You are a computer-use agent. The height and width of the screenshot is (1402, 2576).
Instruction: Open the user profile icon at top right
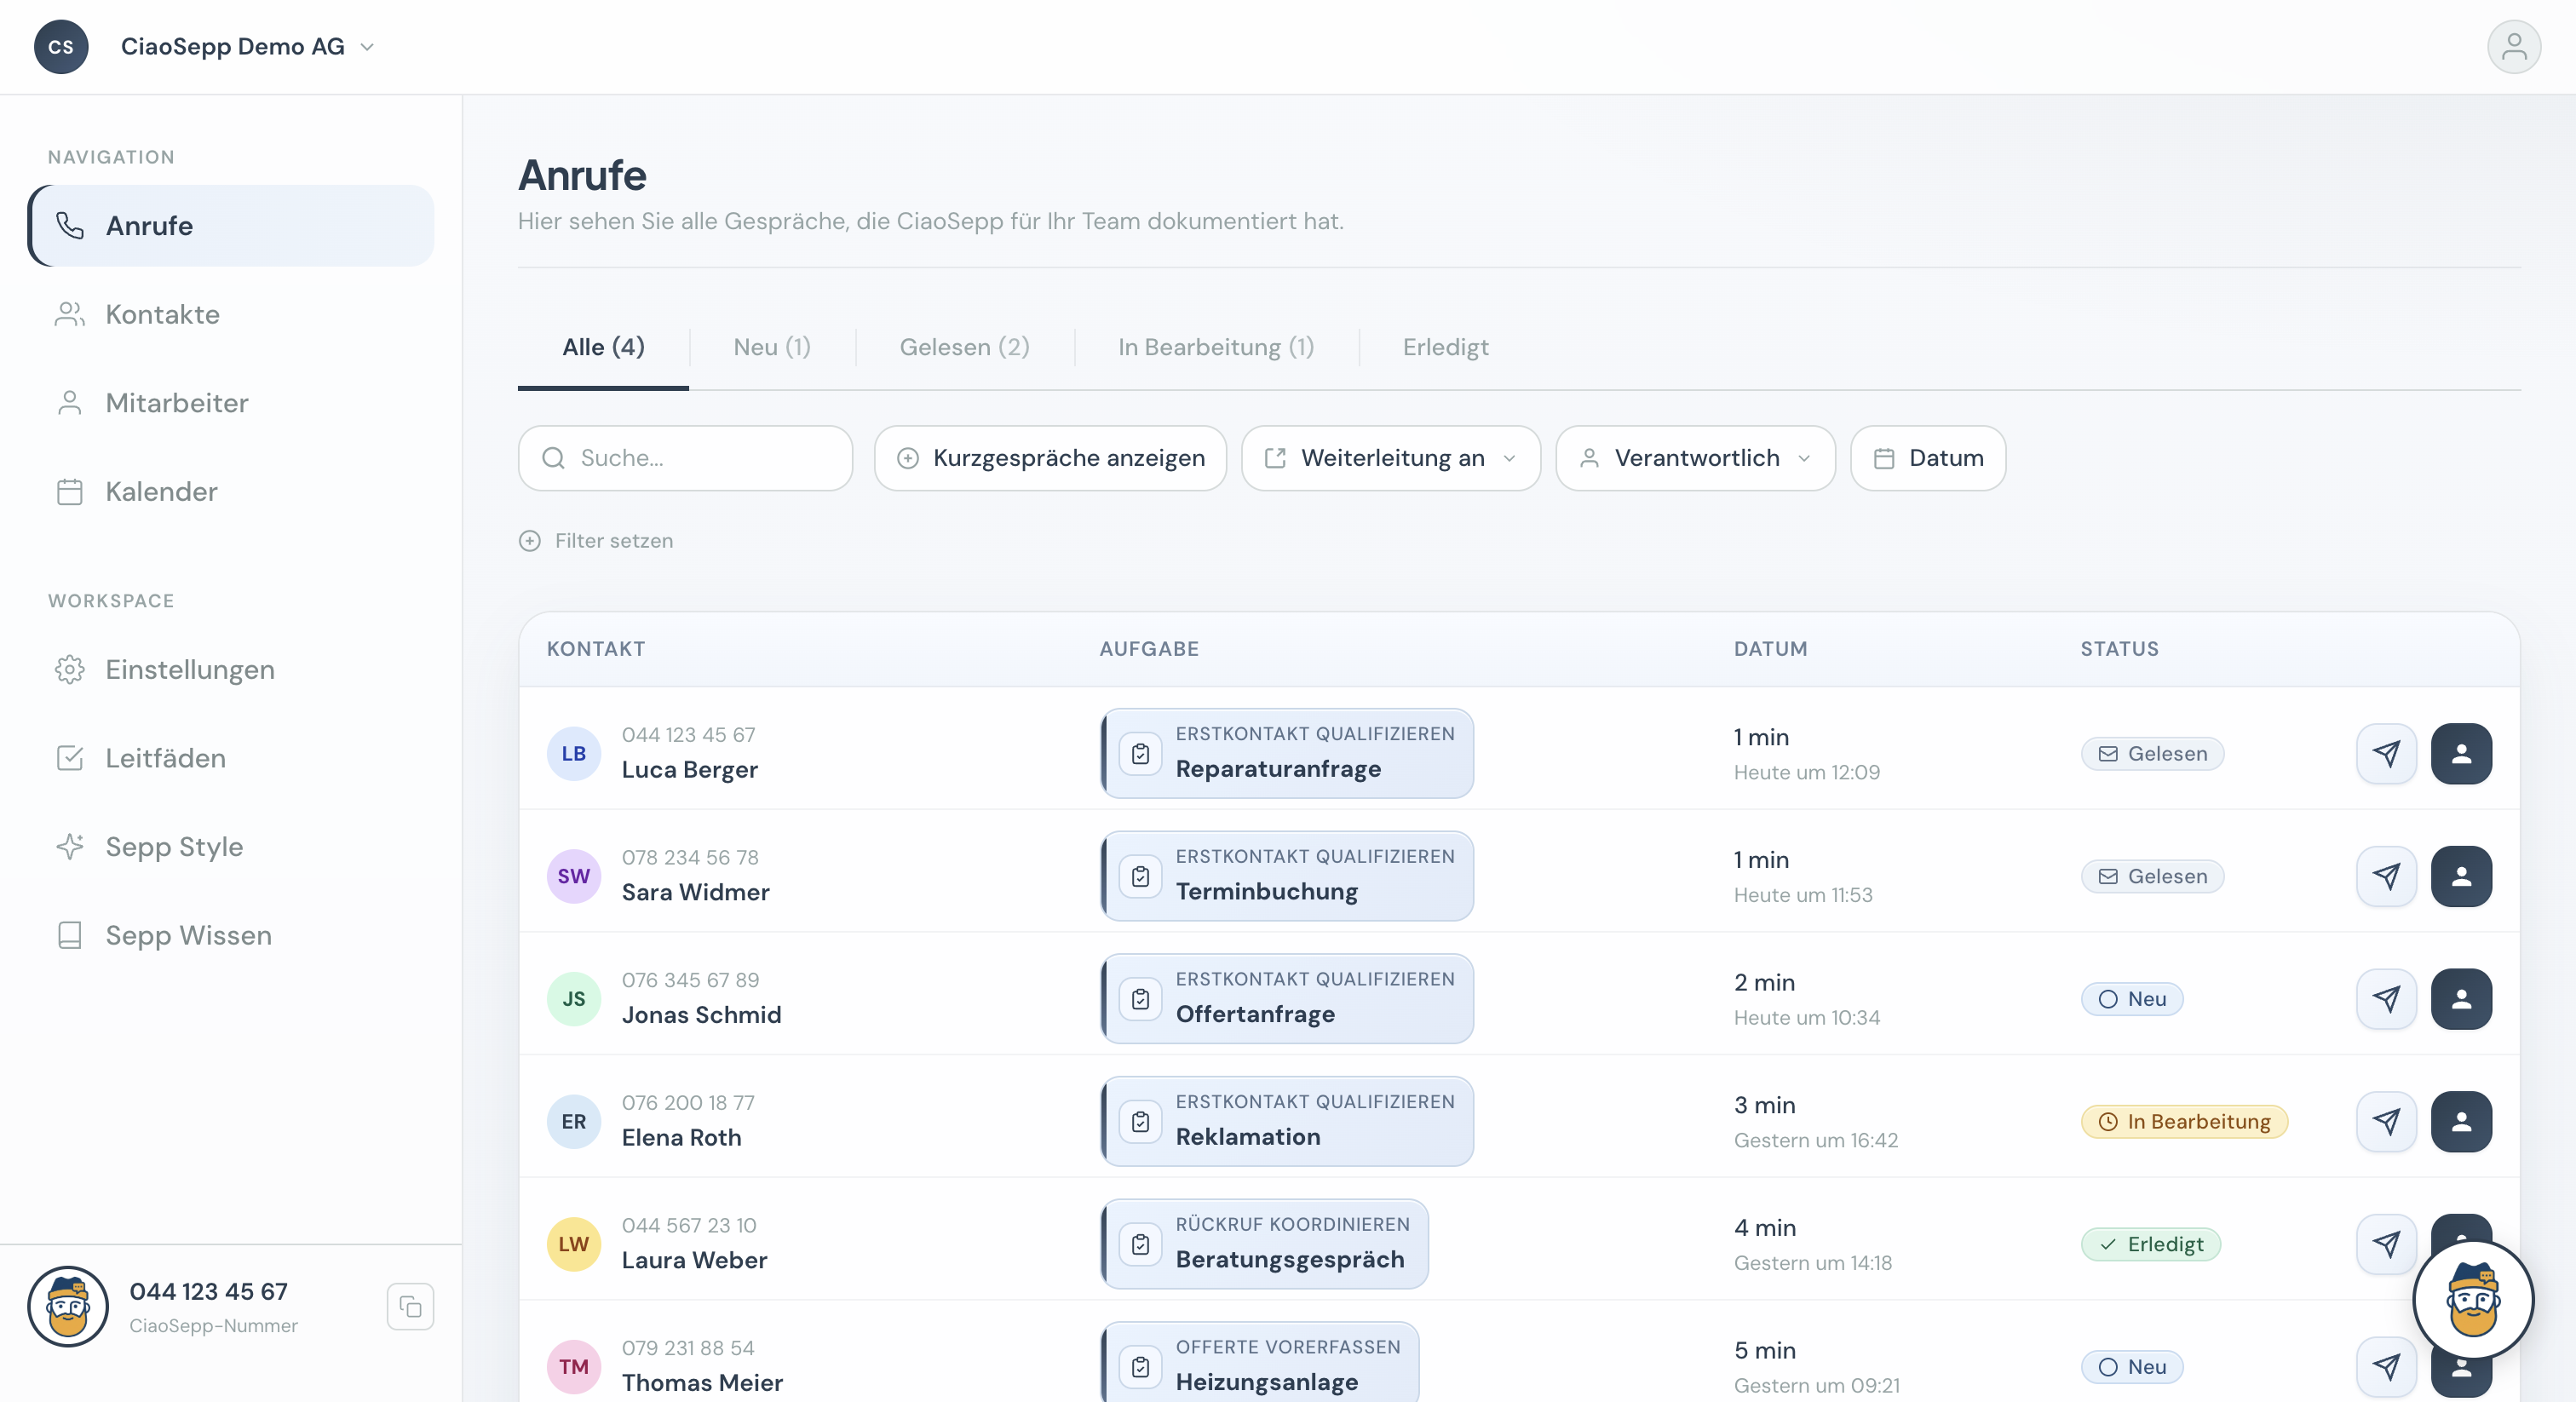pos(2513,47)
